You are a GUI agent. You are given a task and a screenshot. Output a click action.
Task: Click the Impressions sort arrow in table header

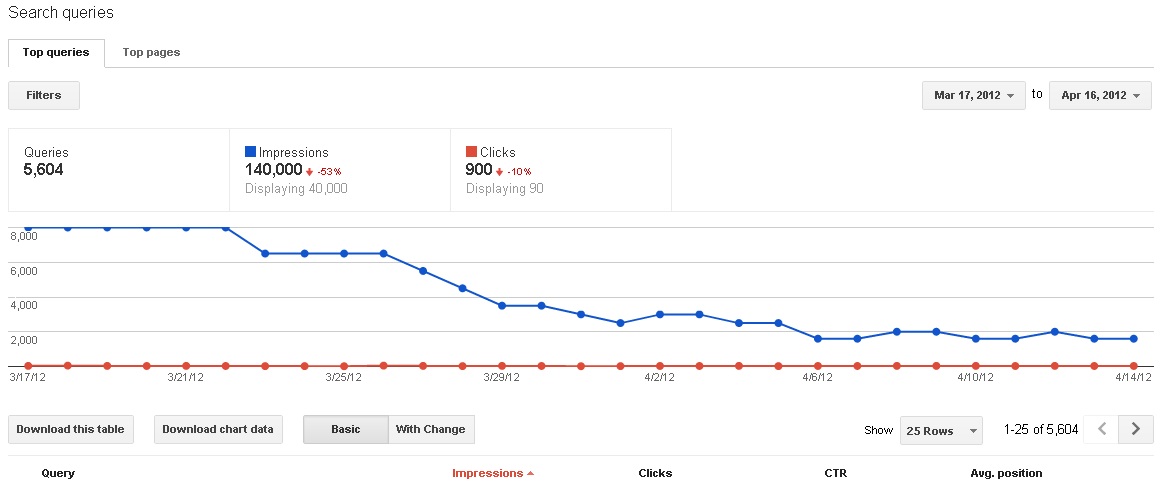point(530,474)
